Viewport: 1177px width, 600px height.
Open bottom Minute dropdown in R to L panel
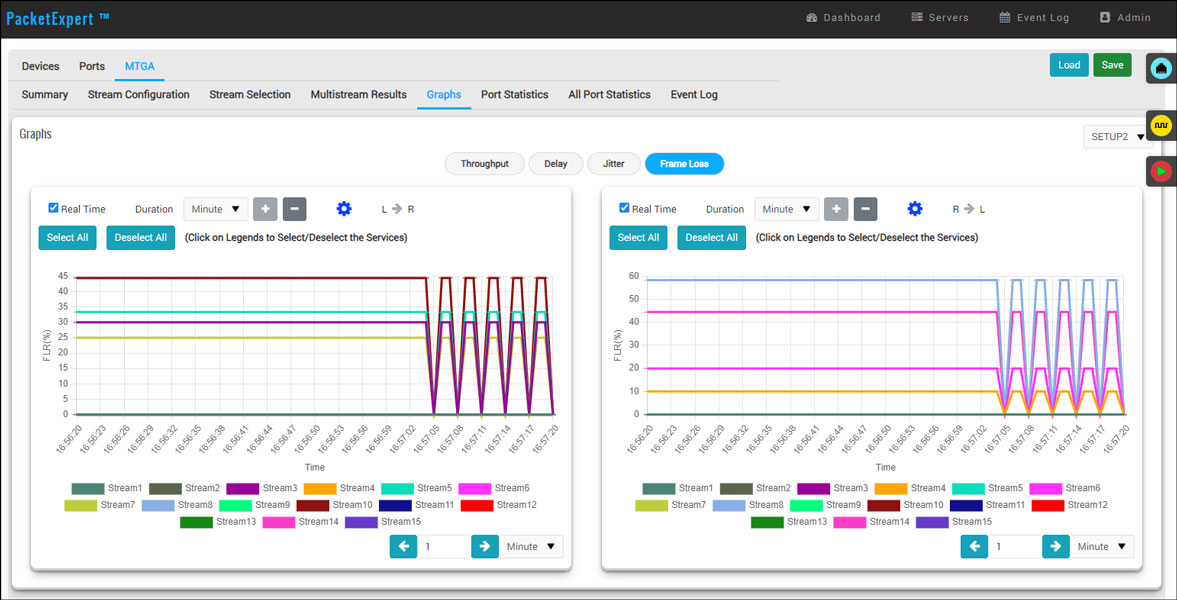click(x=1103, y=547)
